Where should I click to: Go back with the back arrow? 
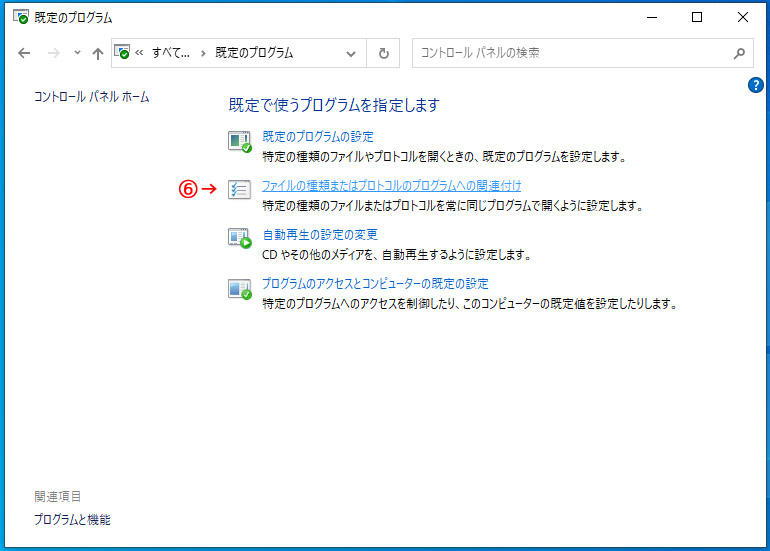tap(24, 53)
